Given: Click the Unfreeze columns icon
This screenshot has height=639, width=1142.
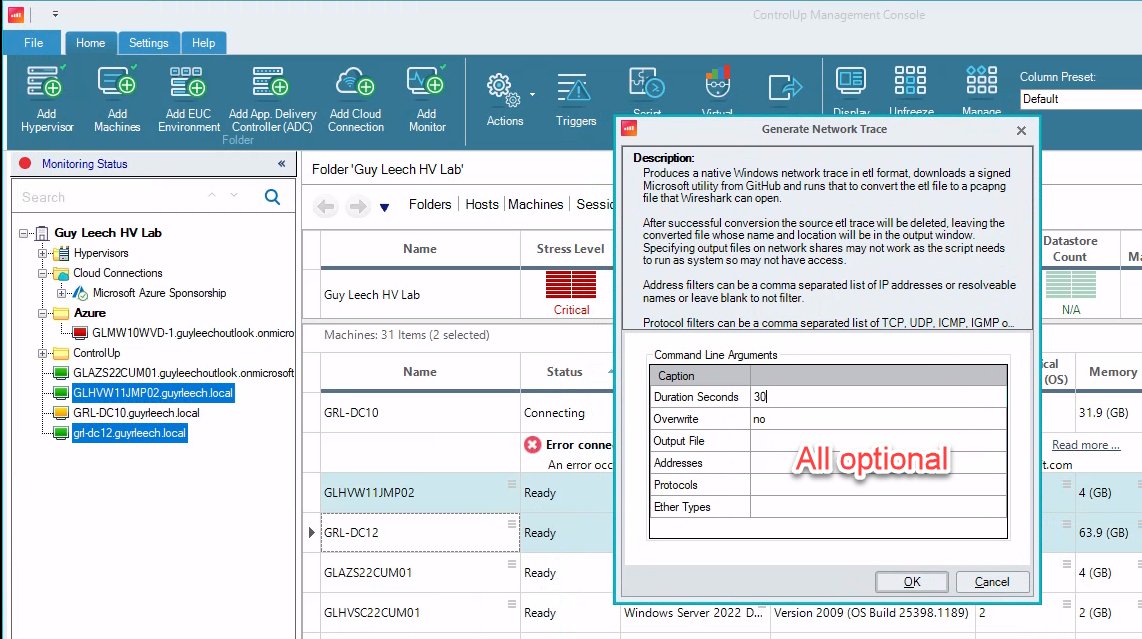Looking at the screenshot, I should [910, 80].
